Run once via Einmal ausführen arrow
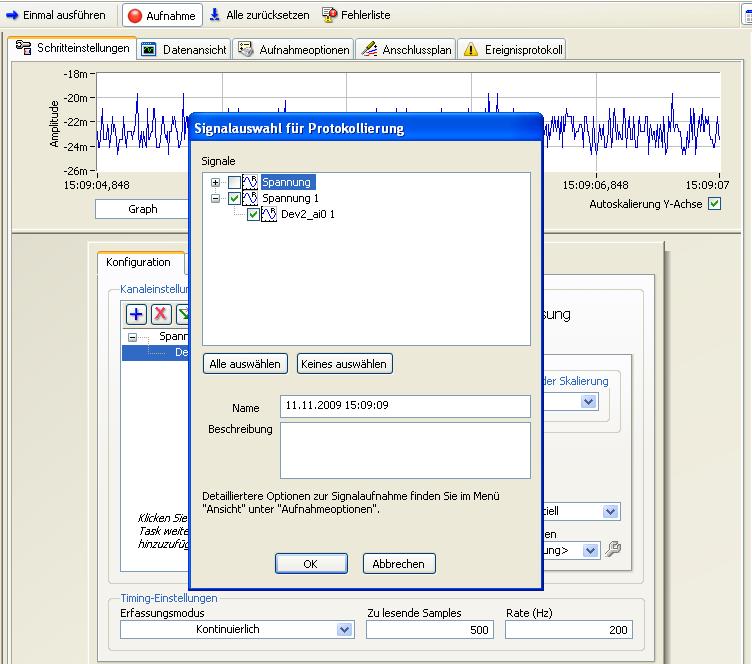The height and width of the screenshot is (664, 752). pos(57,16)
